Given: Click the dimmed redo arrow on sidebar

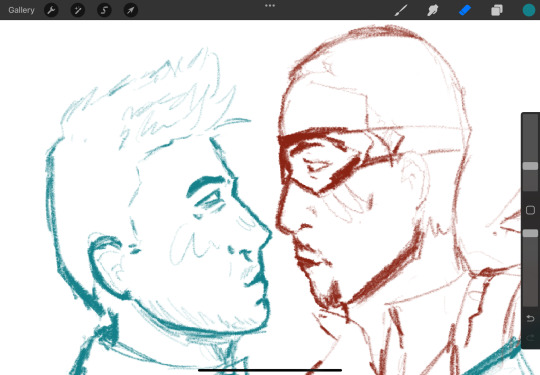Looking at the screenshot, I should 530,337.
